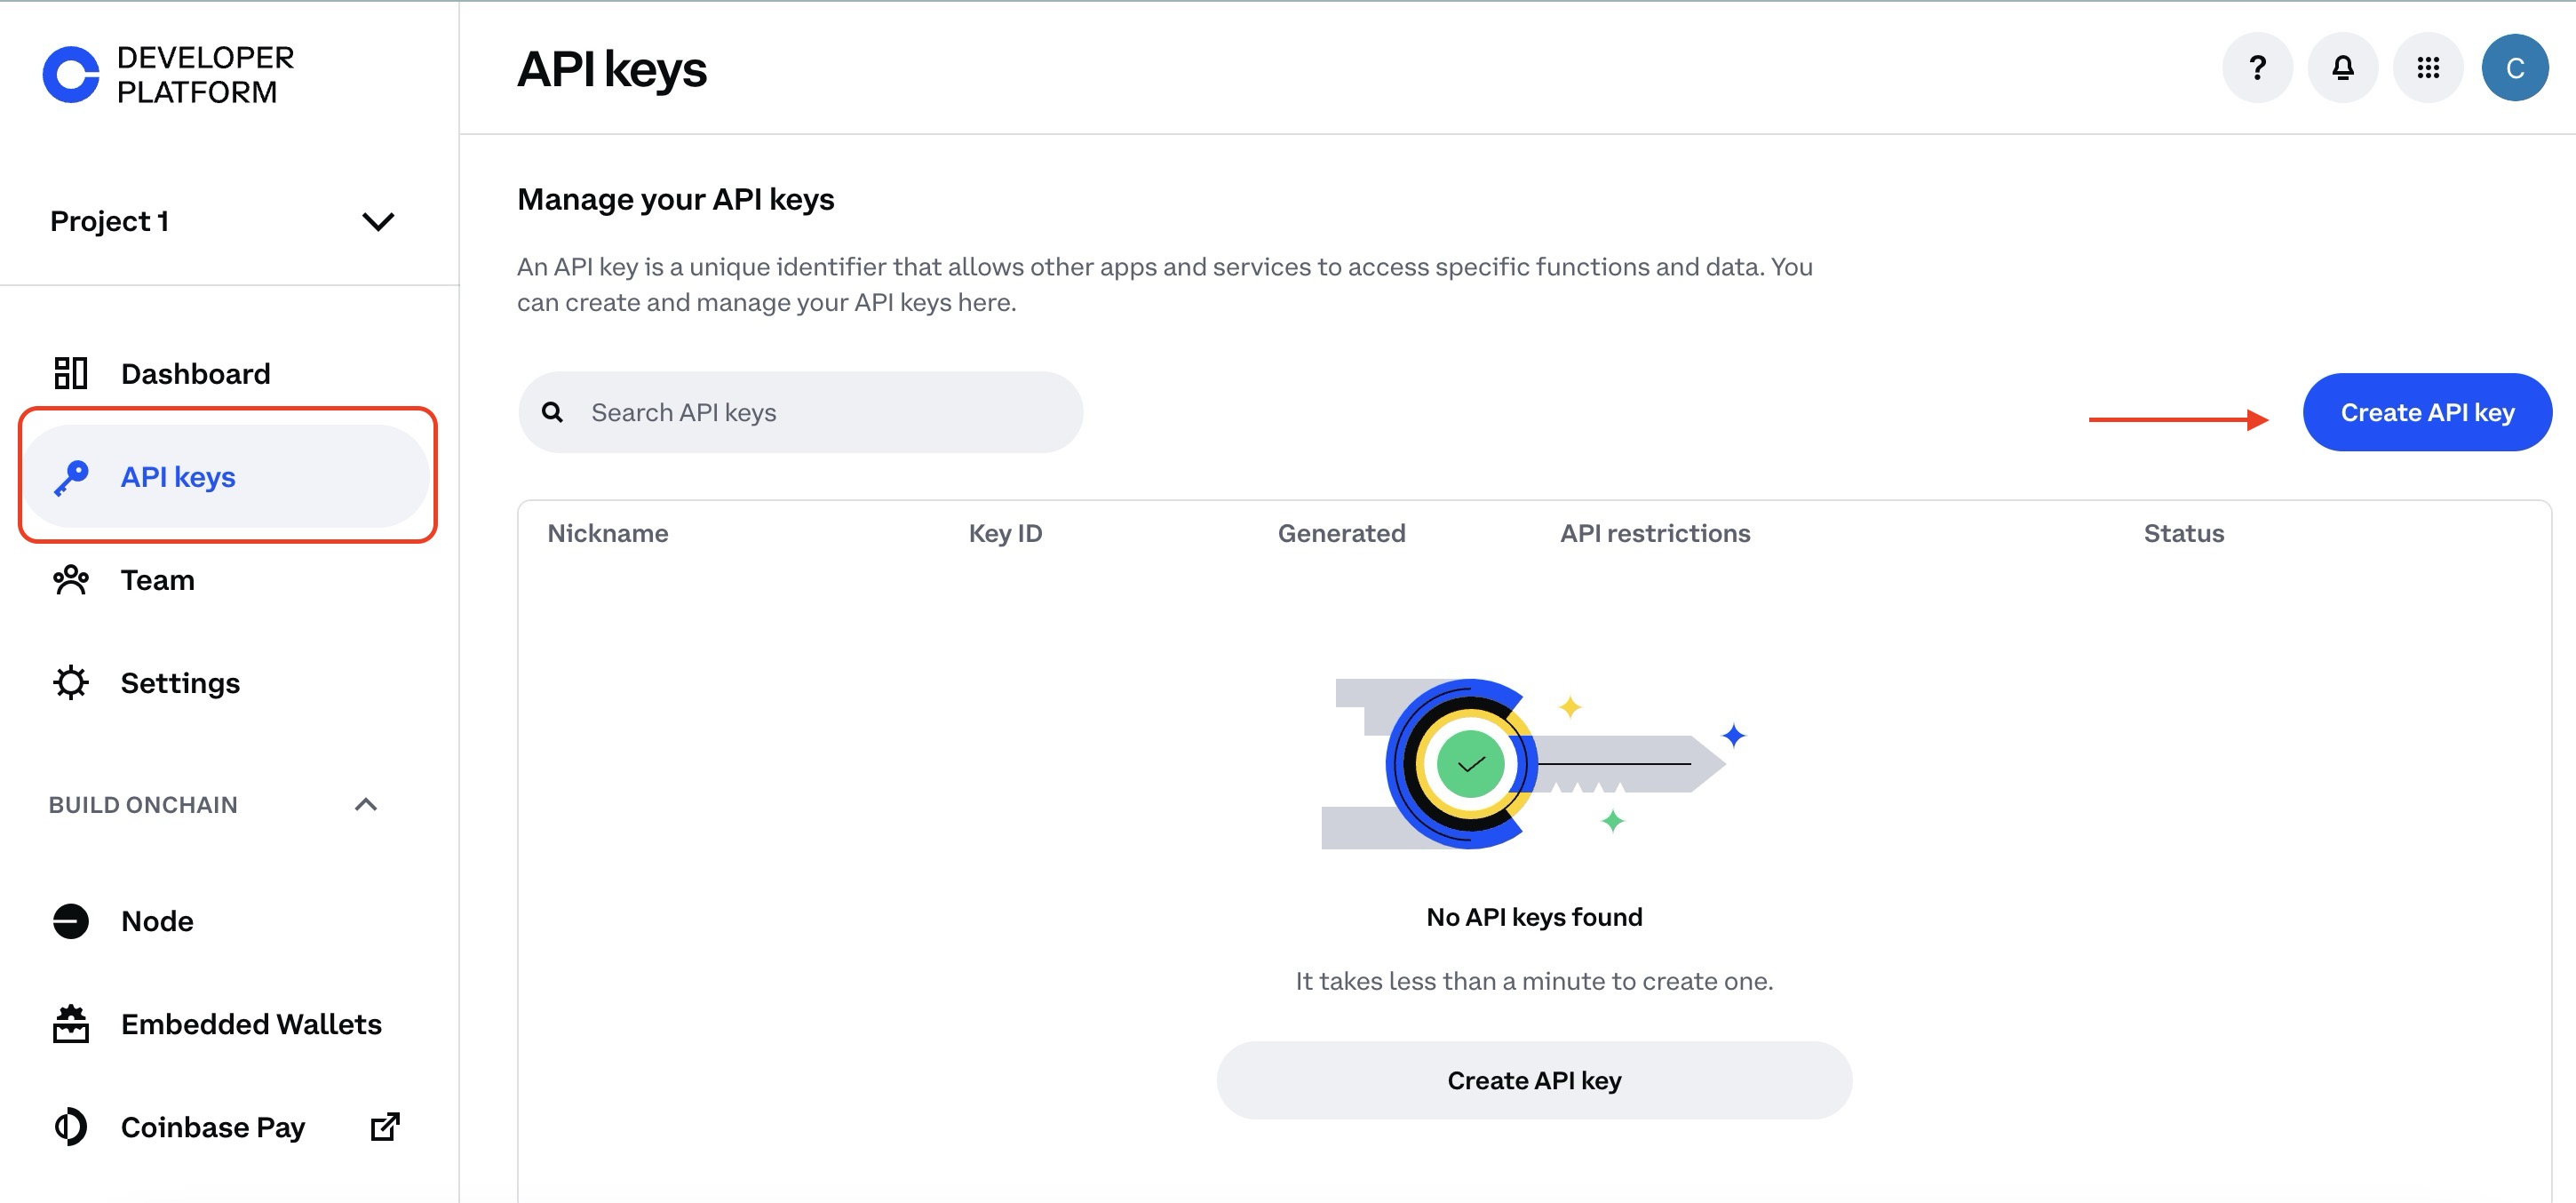Image resolution: width=2576 pixels, height=1203 pixels.
Task: Click the API keys key icon
Action: coord(71,477)
